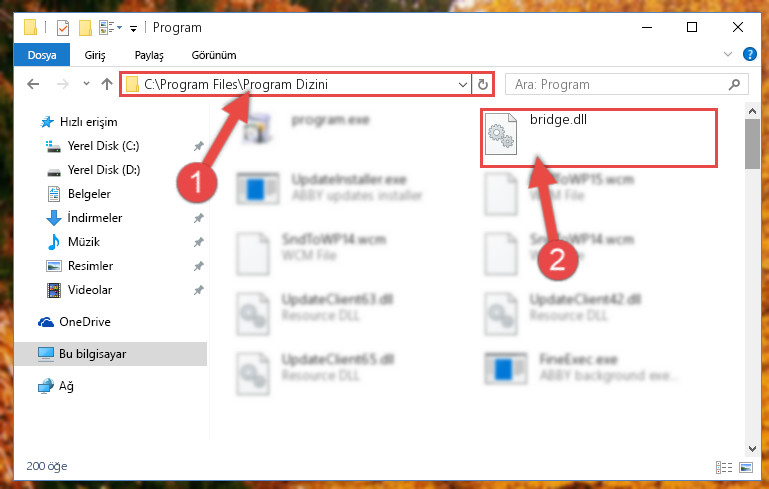This screenshot has height=489, width=769.
Task: Open Yerel Disk (D:) in sidebar
Action: (x=103, y=170)
